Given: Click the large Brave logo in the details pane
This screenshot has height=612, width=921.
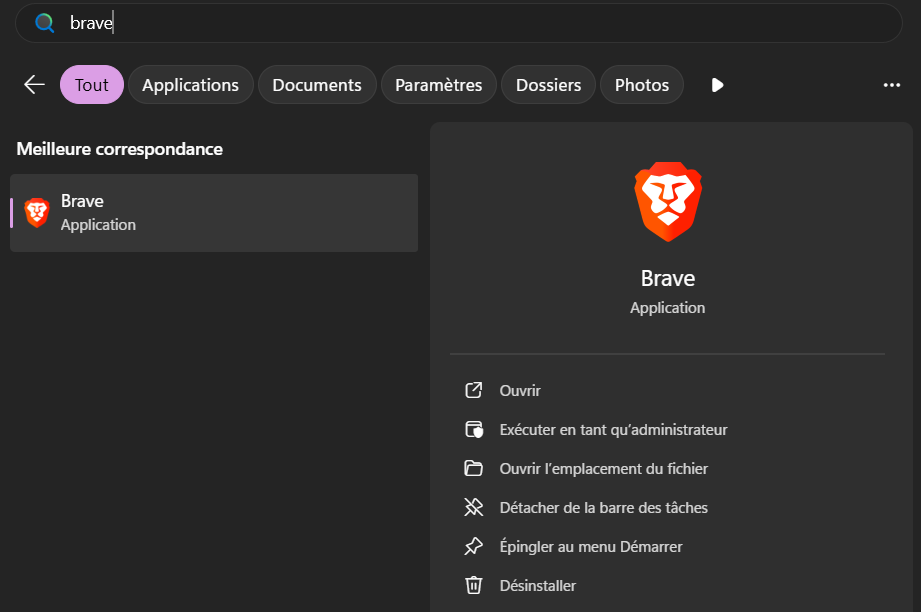Looking at the screenshot, I should click(x=668, y=201).
